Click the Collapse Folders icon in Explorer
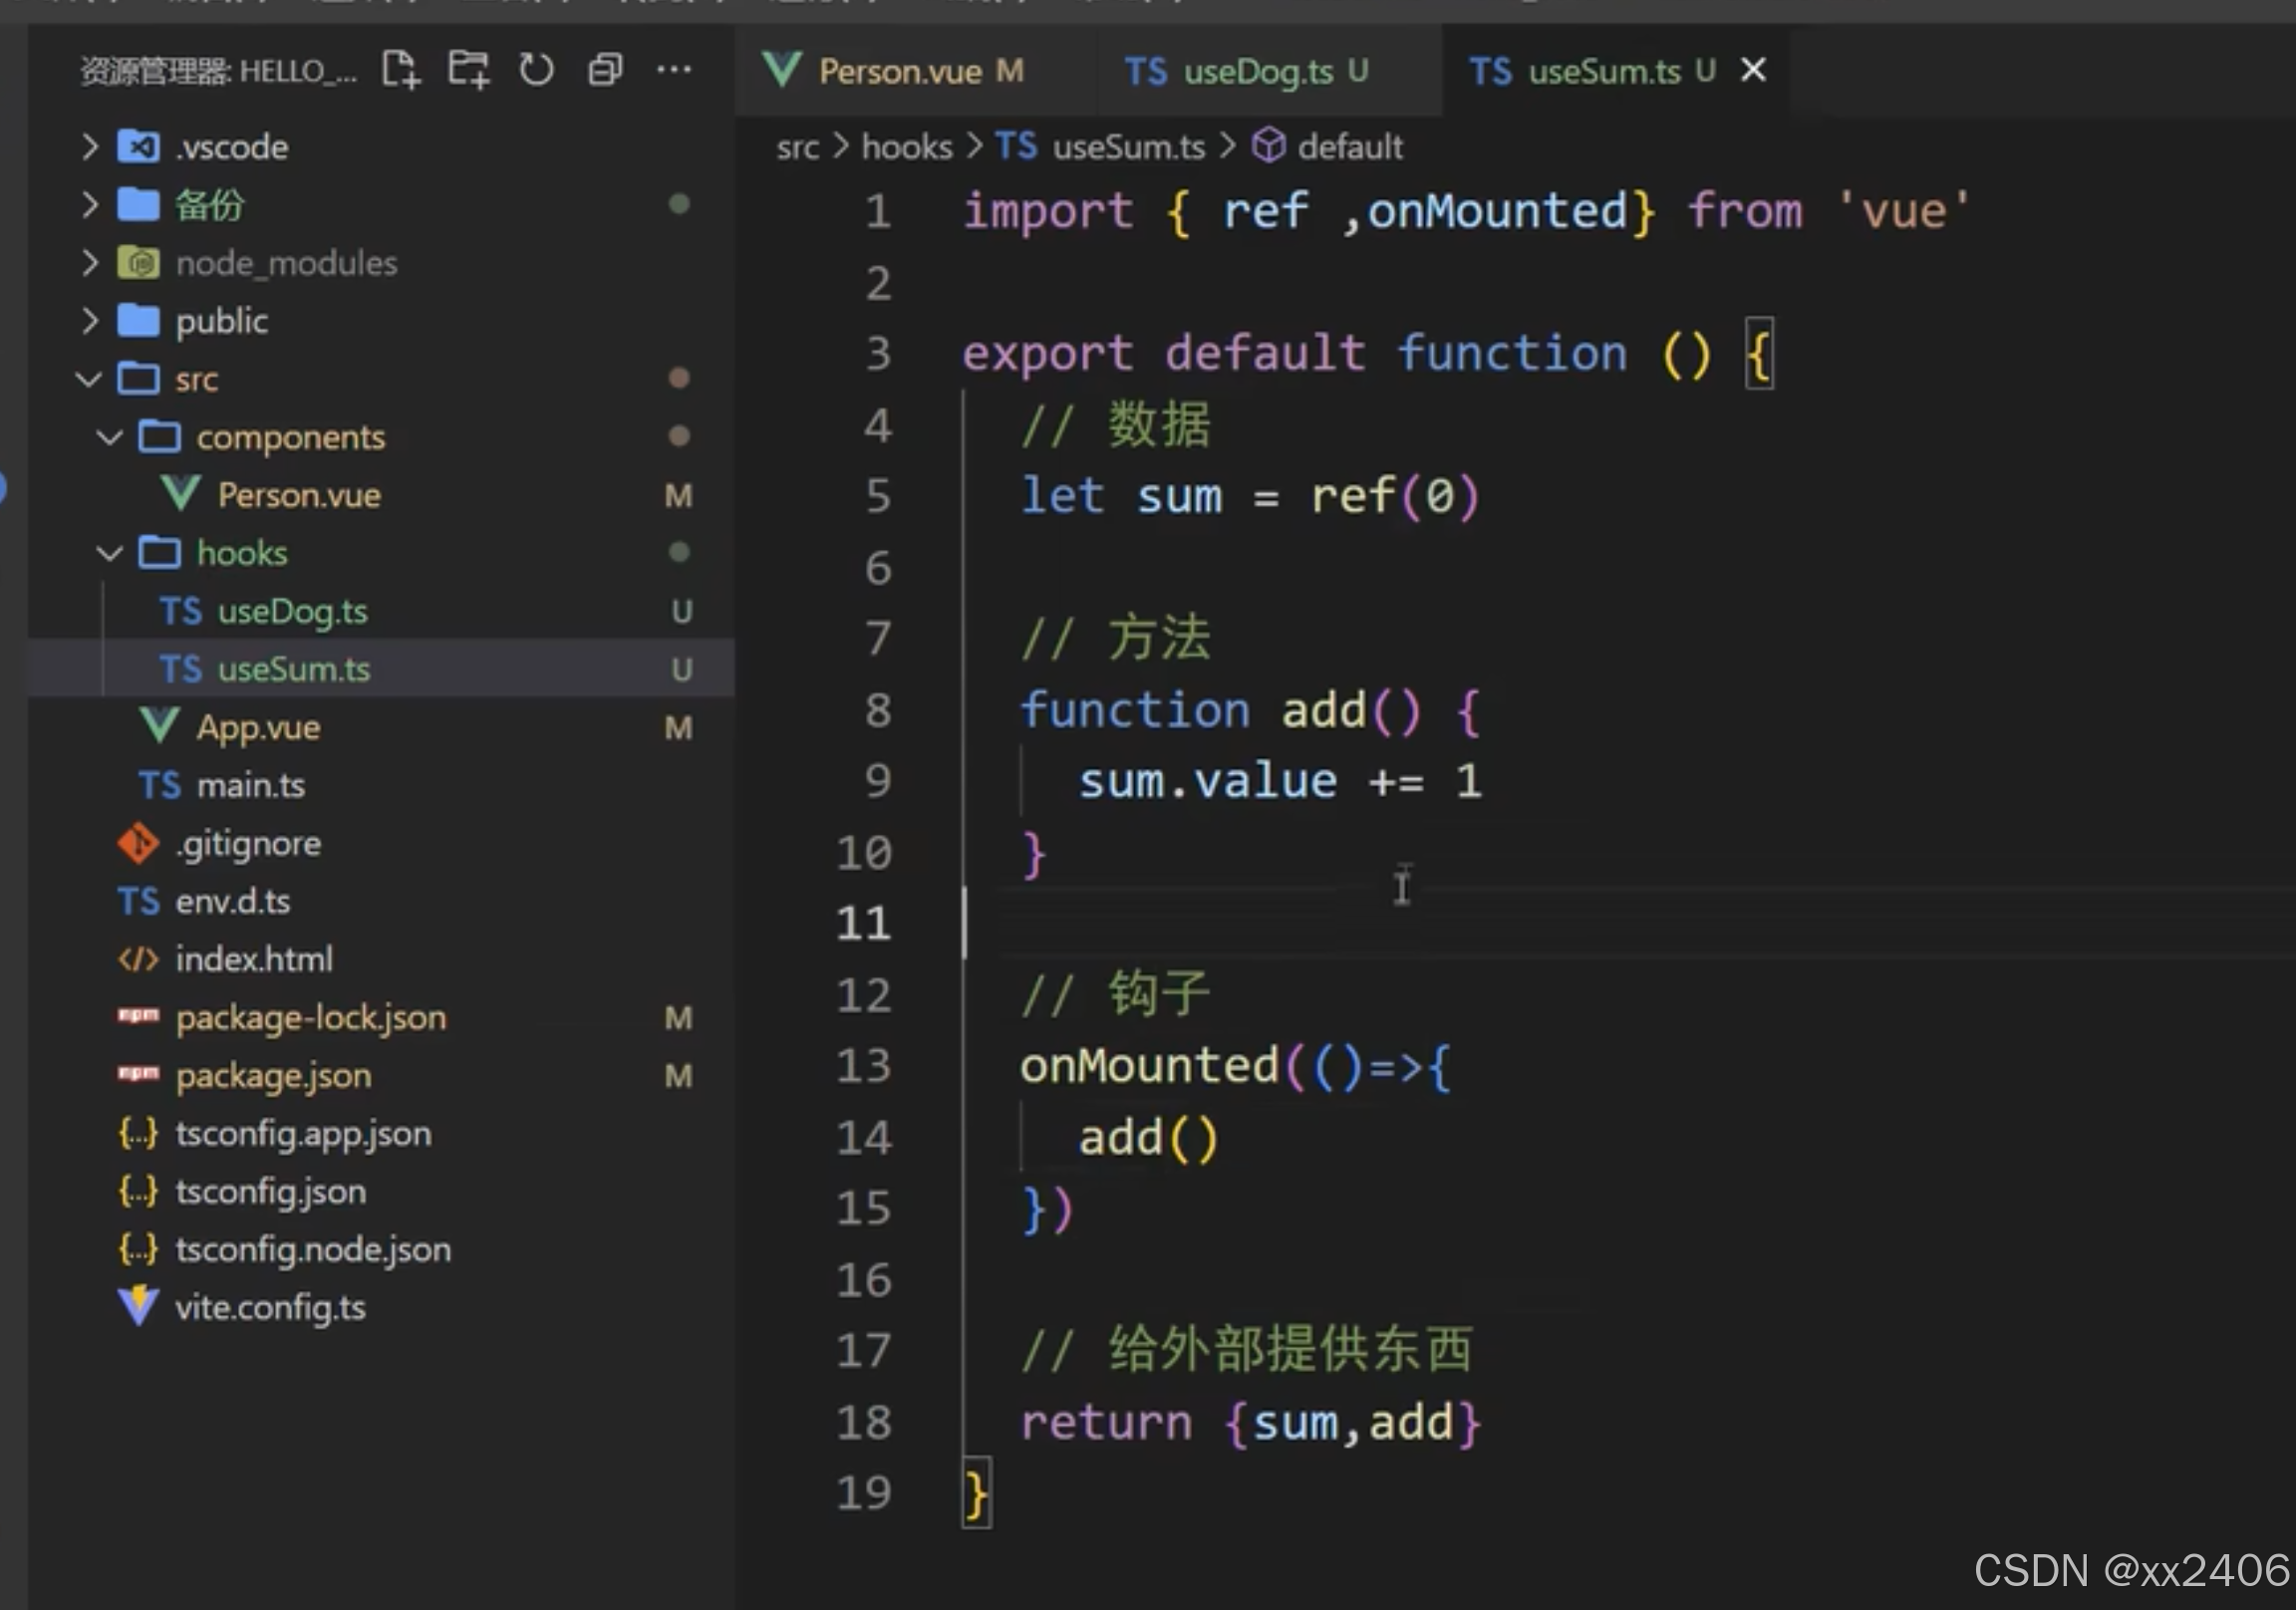This screenshot has height=1610, width=2296. (604, 69)
